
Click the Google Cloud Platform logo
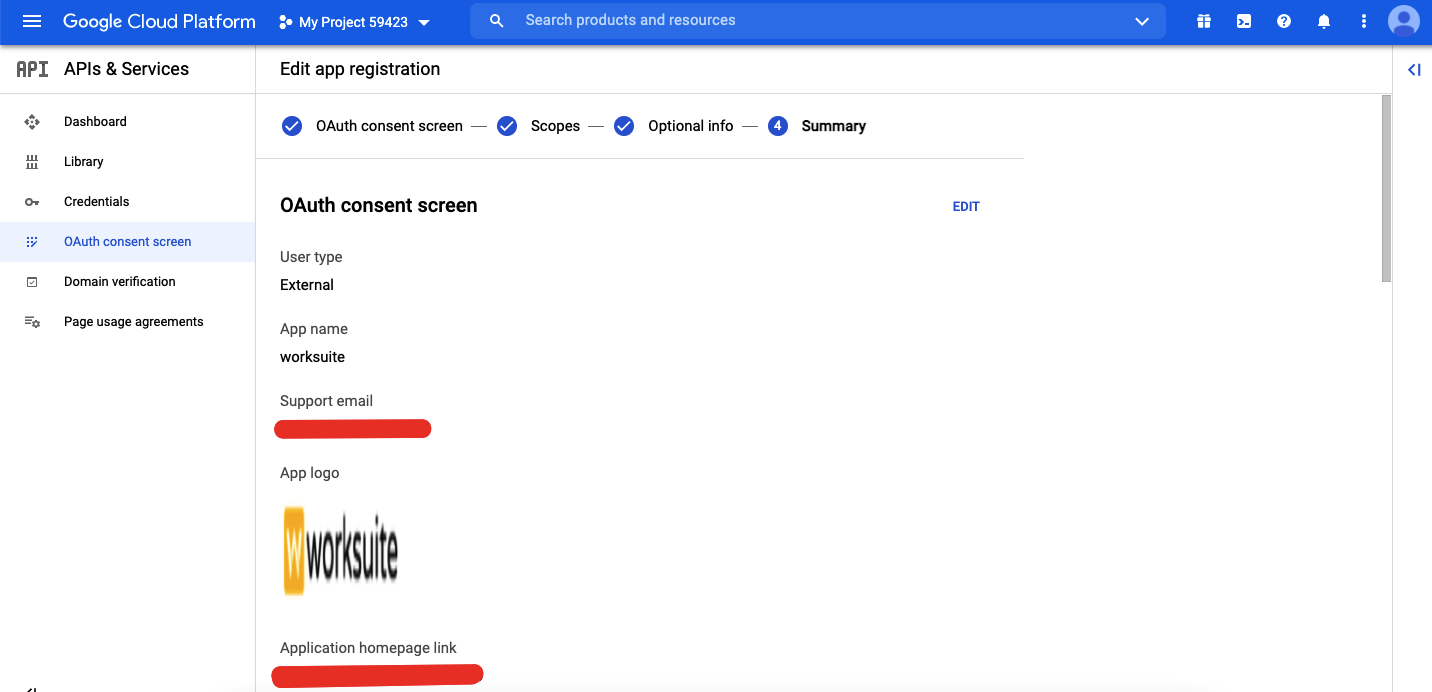pyautogui.click(x=159, y=21)
